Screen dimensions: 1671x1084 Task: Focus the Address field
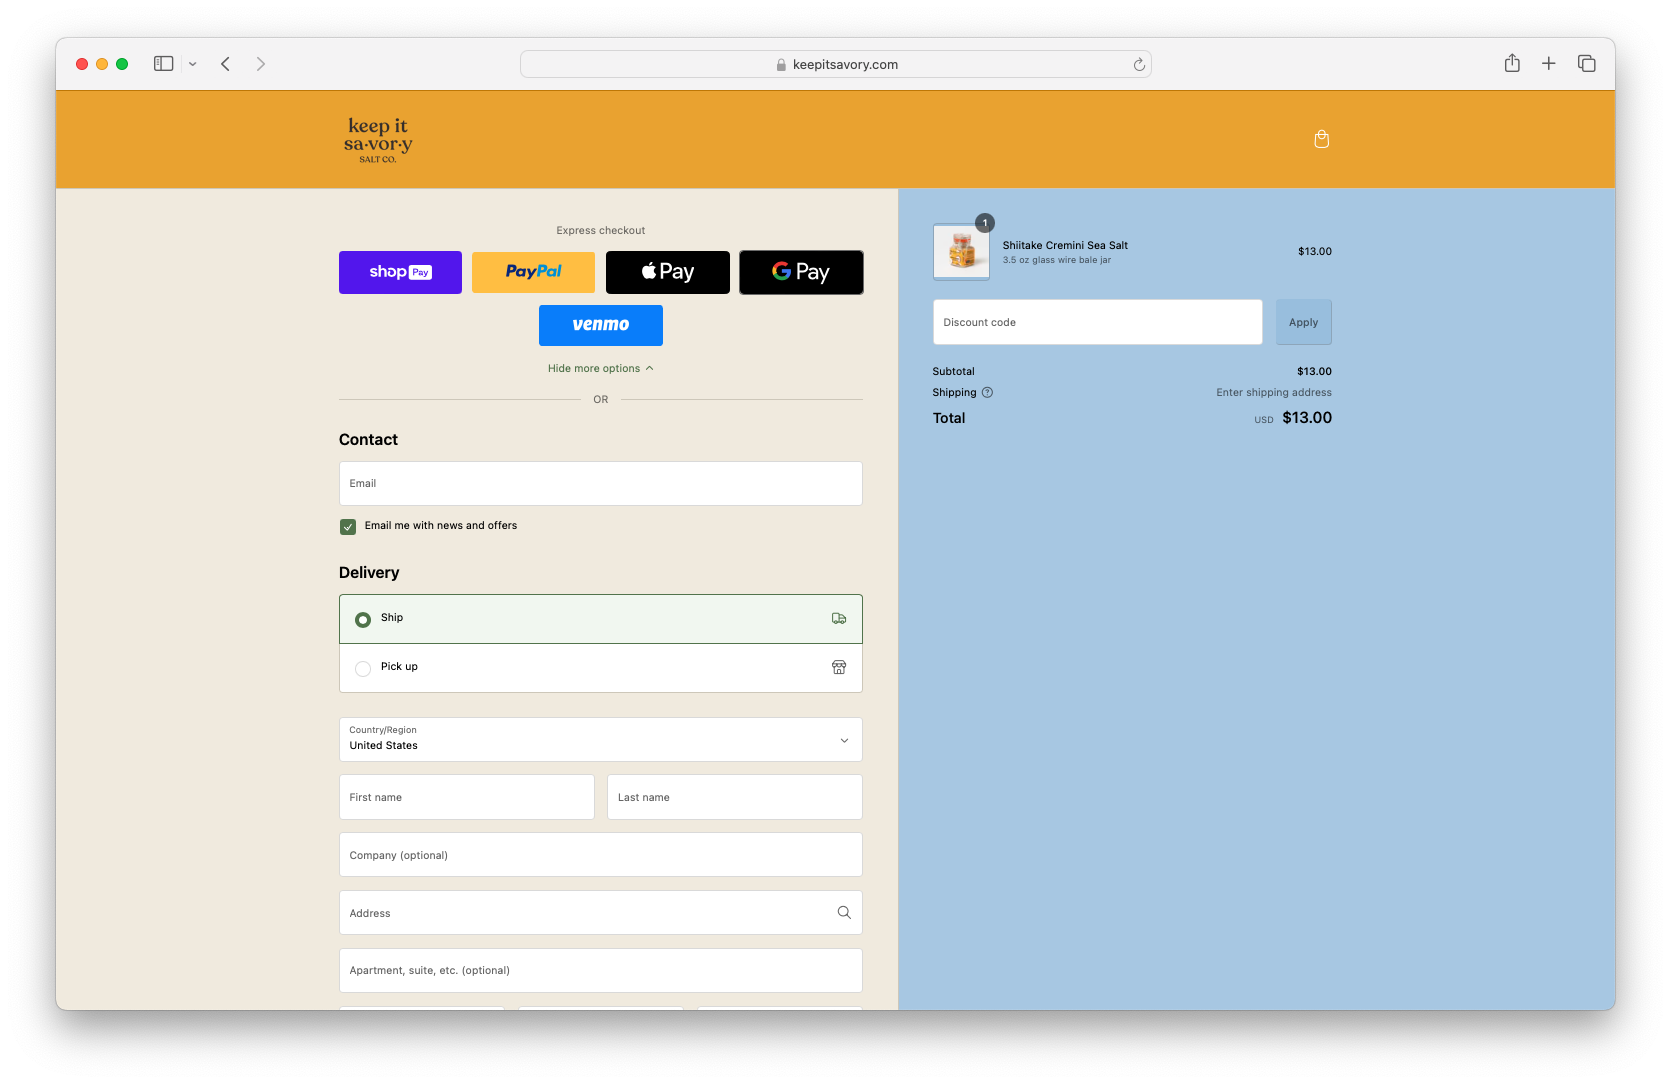click(601, 913)
